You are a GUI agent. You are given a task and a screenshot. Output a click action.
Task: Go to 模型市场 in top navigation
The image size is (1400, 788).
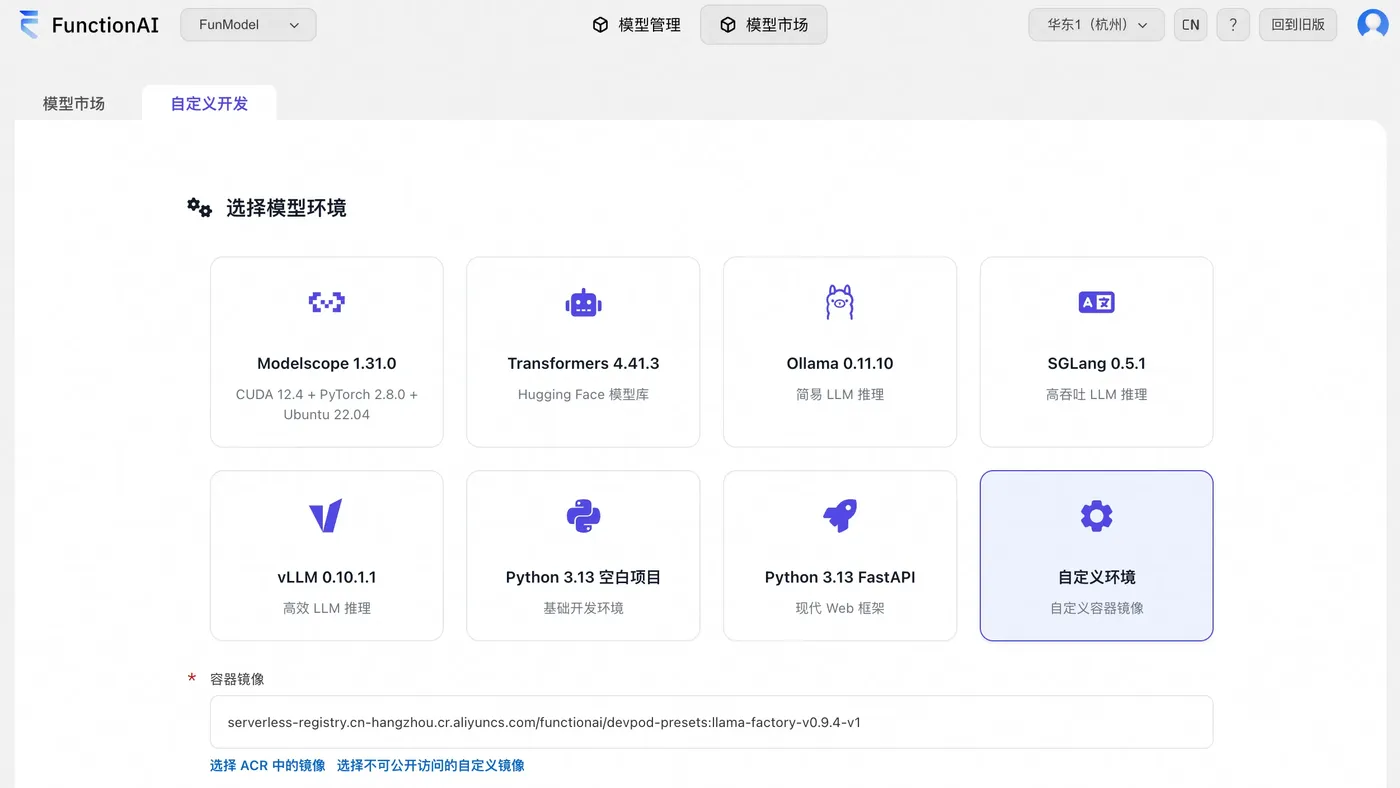pos(764,25)
